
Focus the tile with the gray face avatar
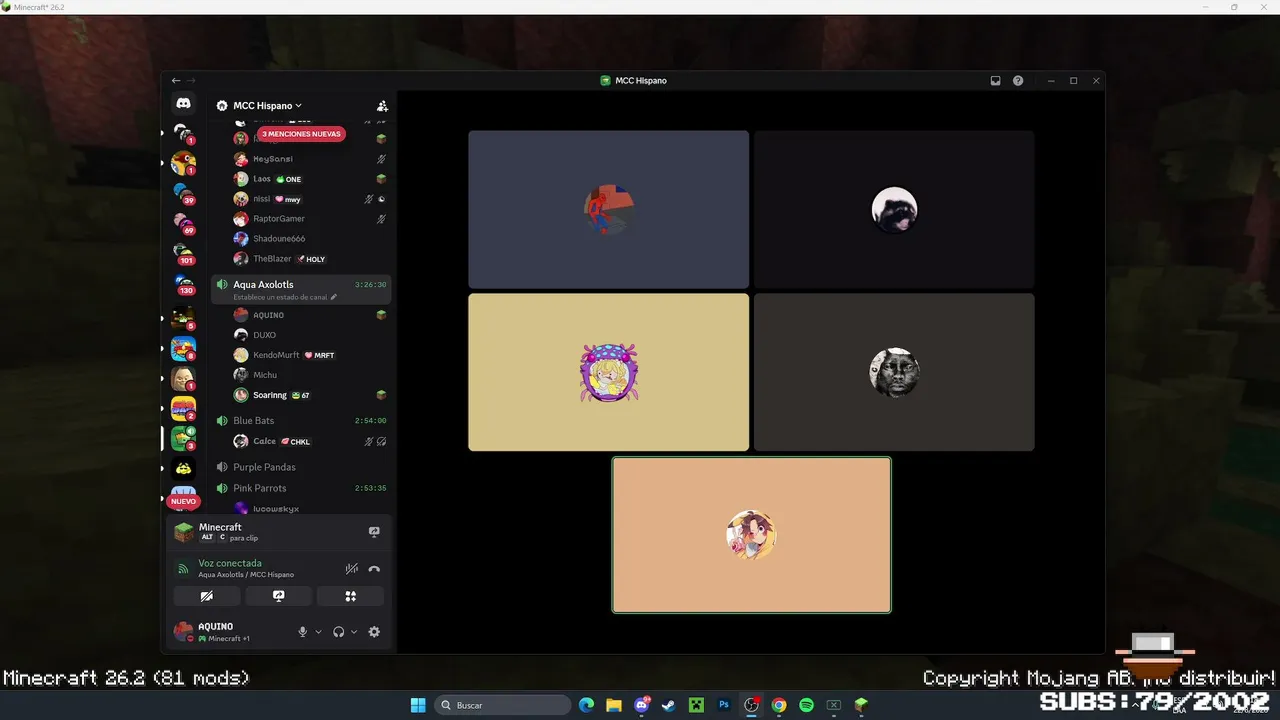click(894, 372)
